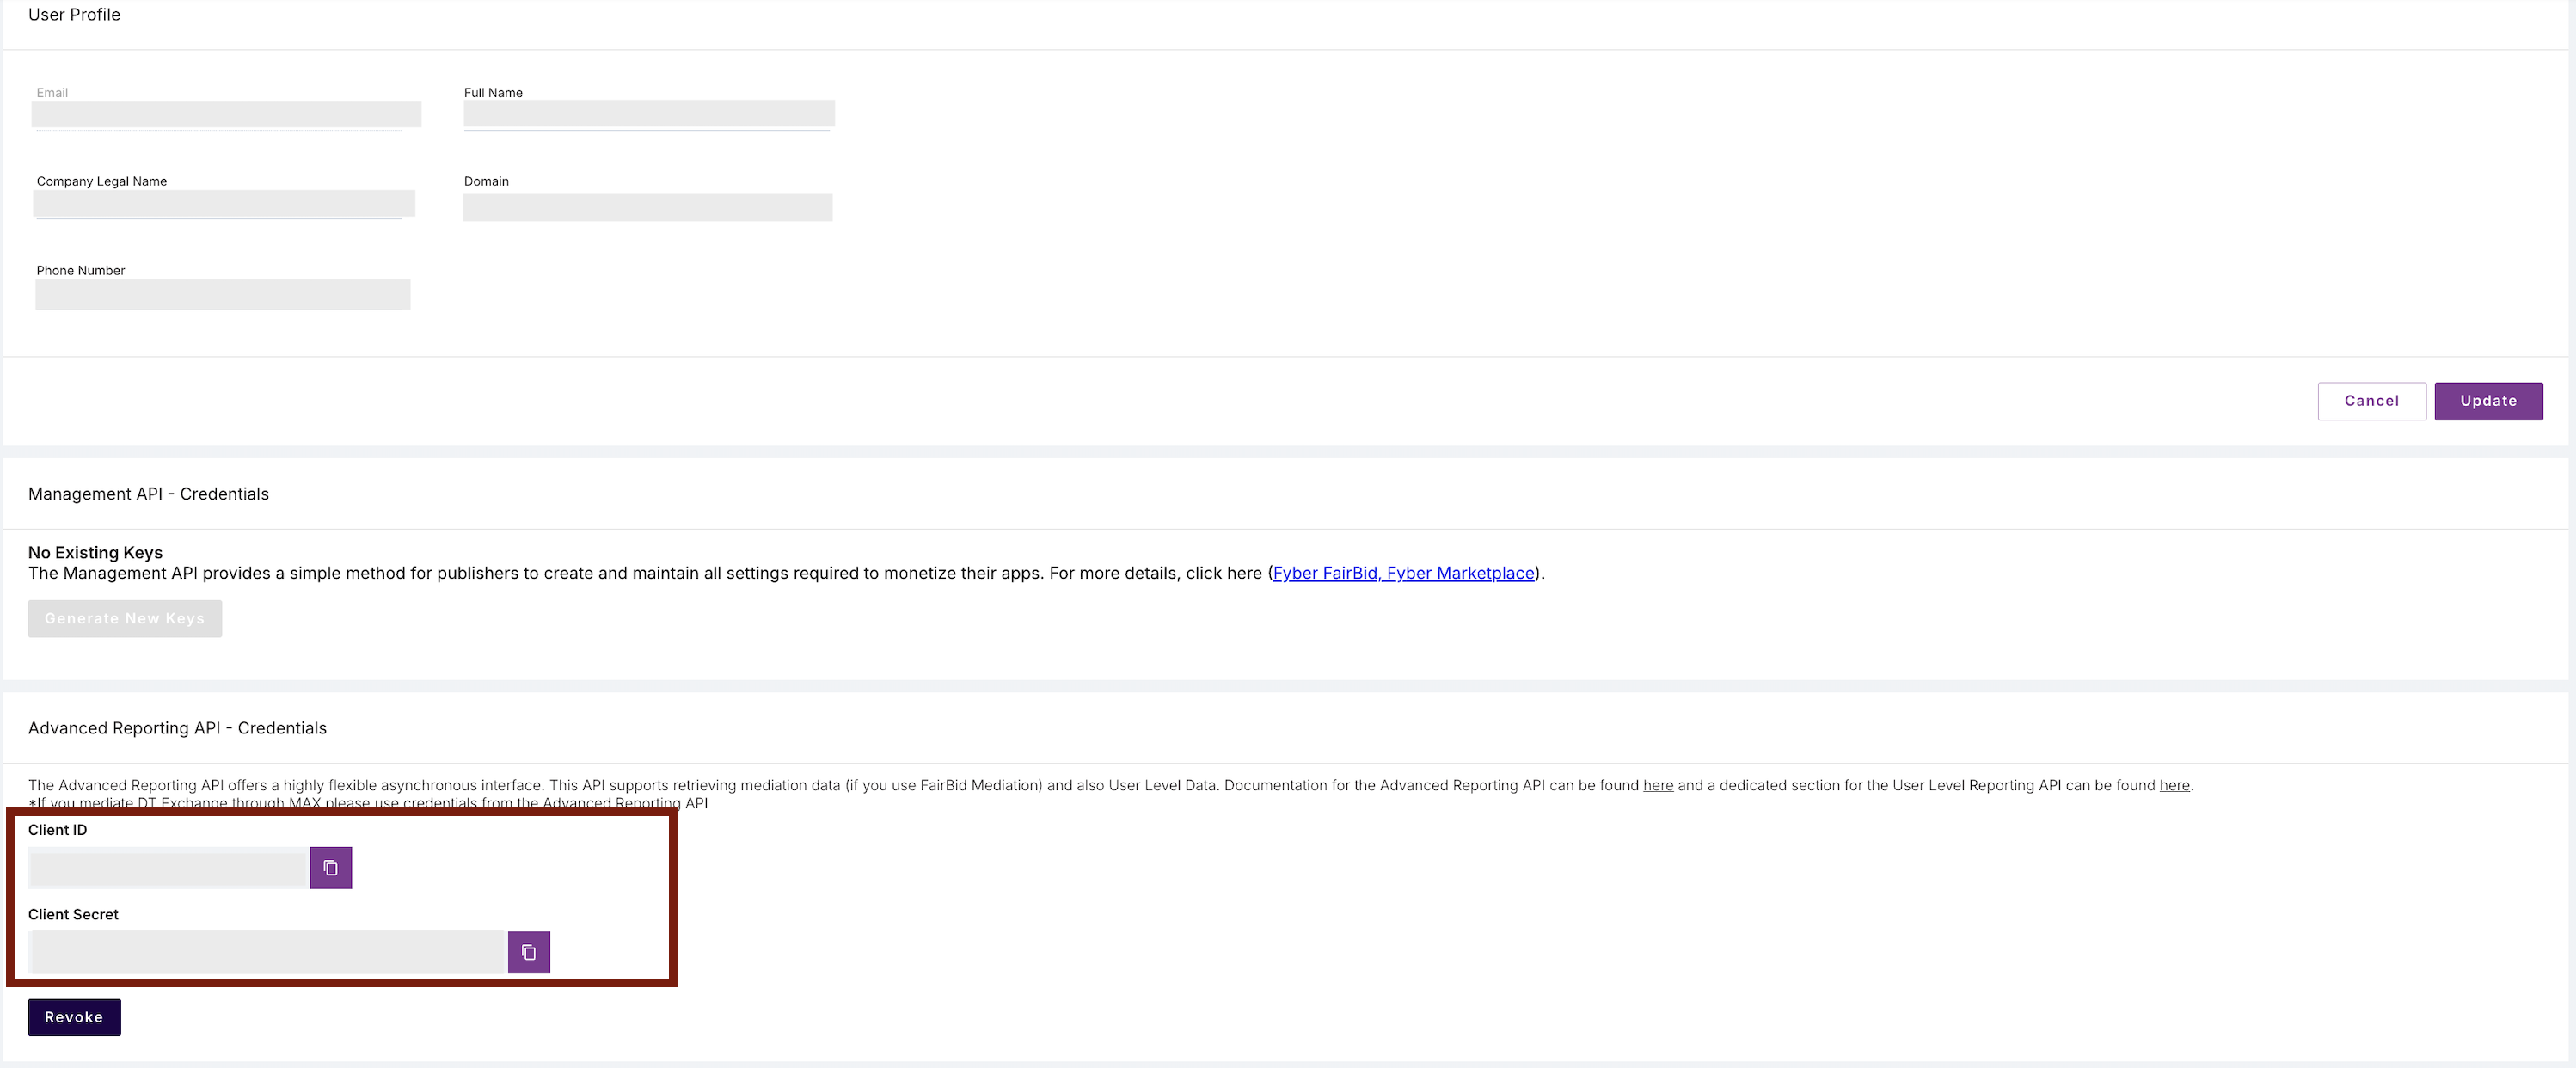Click the User Profile section heading
Screen dimensions: 2576x1068
pos(74,14)
